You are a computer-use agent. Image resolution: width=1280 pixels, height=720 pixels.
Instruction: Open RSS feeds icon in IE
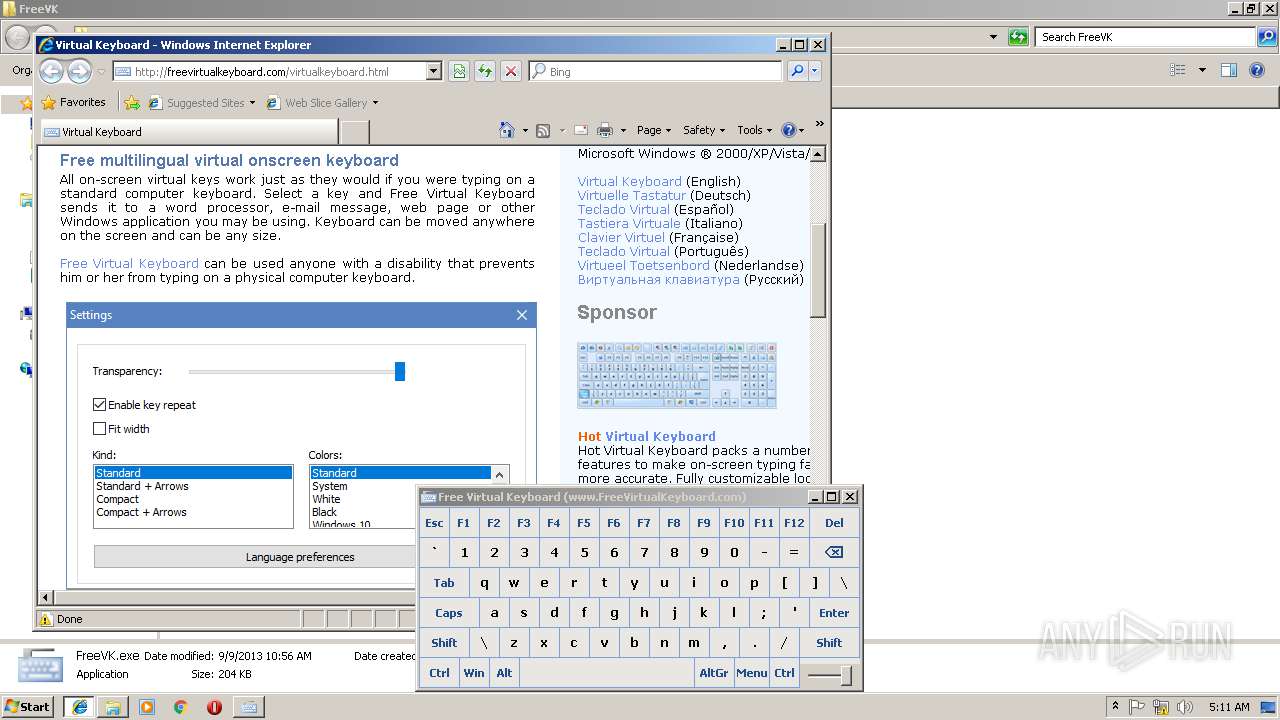tap(543, 130)
